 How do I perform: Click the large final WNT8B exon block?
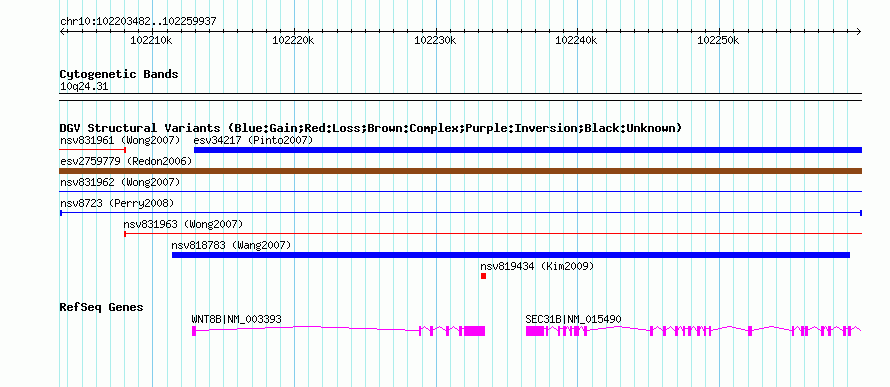coord(475,331)
